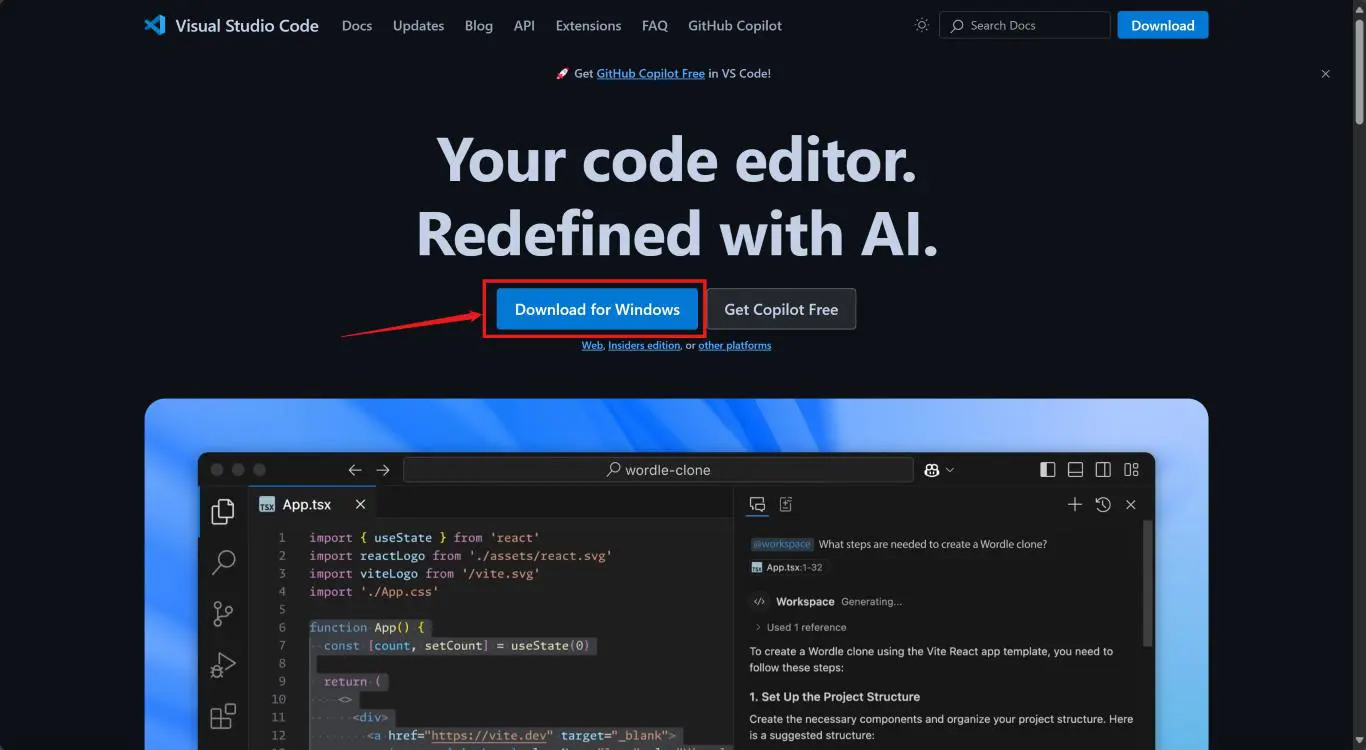Expand the Copilot dropdown chevron in title bar
This screenshot has height=750, width=1366.
(950, 470)
